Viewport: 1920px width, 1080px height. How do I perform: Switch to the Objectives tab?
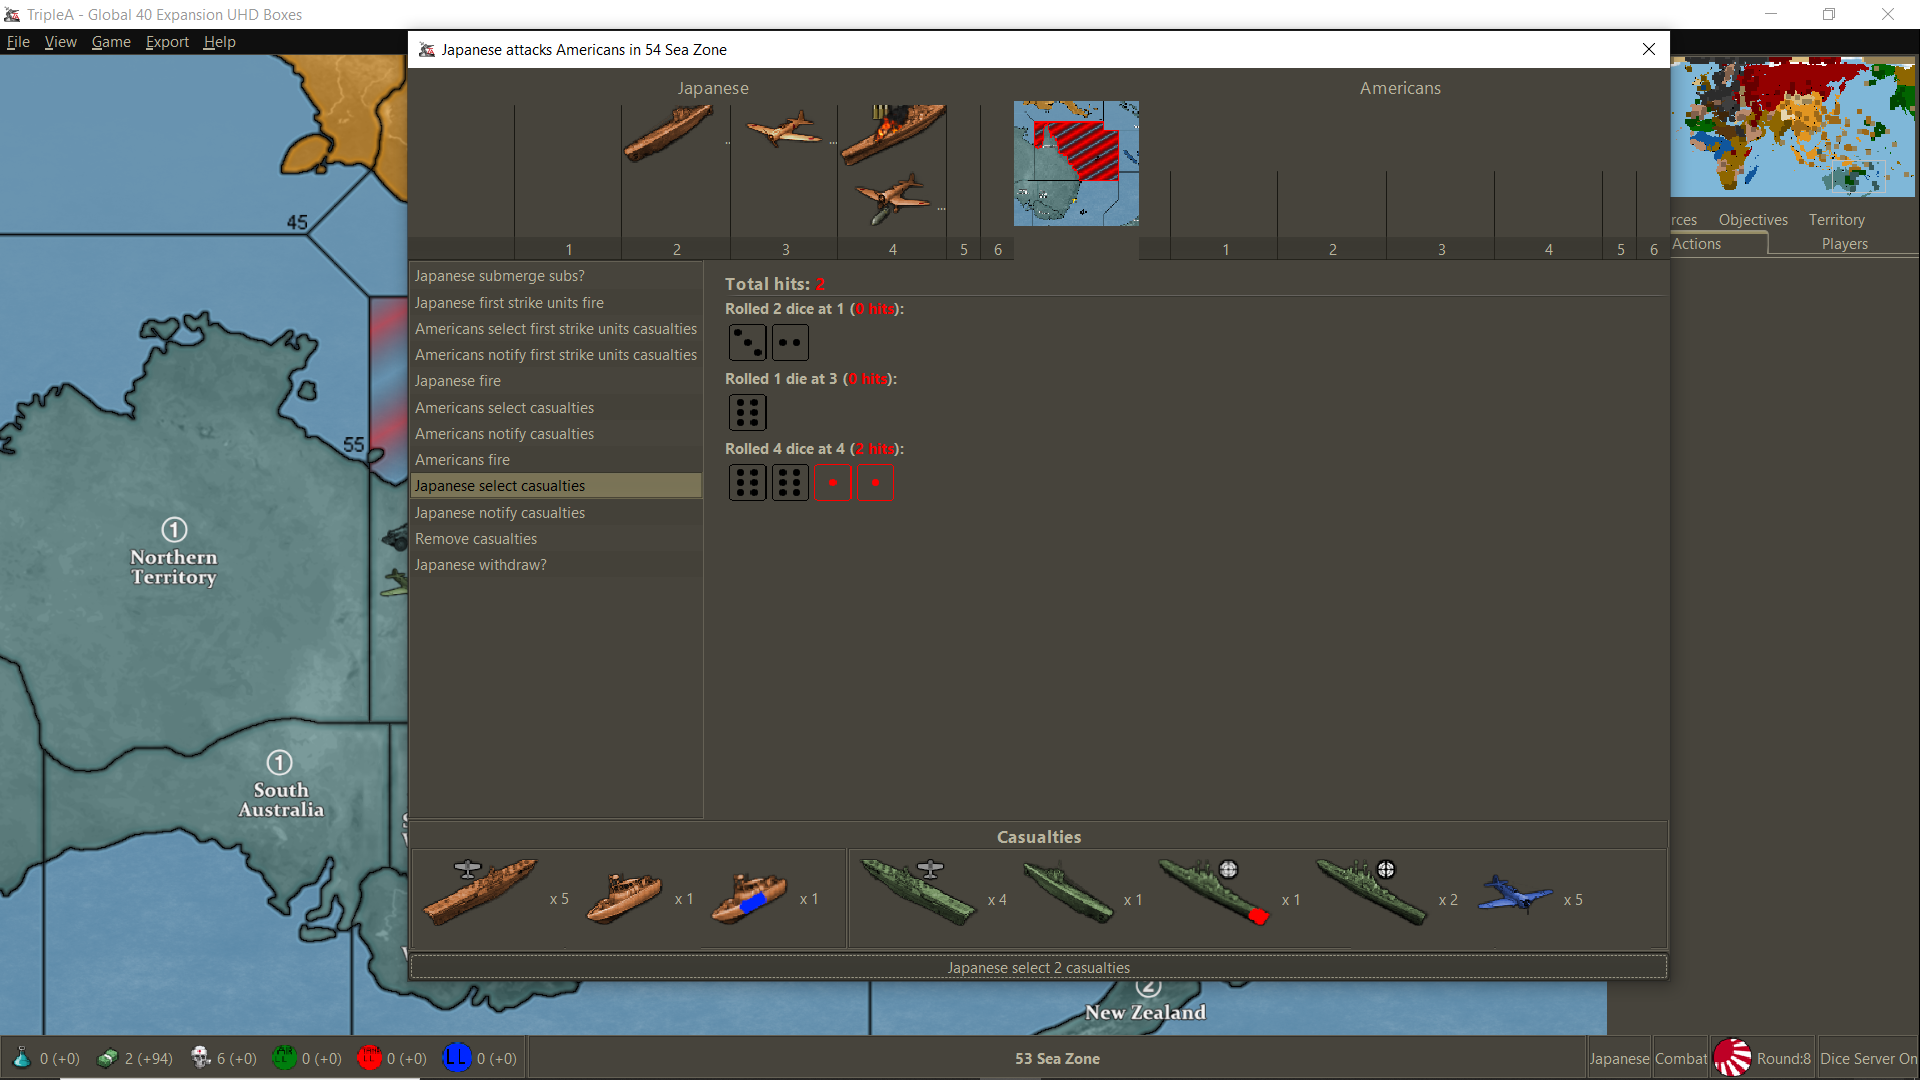[1753, 220]
